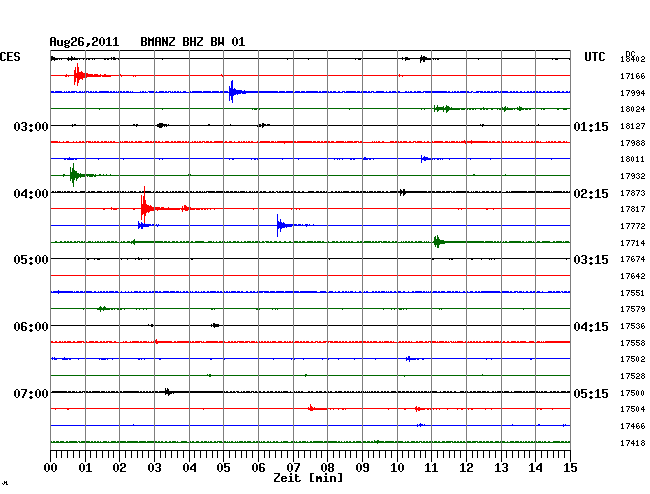Select DC offset value 17932
650x494 pixels.
(633, 176)
